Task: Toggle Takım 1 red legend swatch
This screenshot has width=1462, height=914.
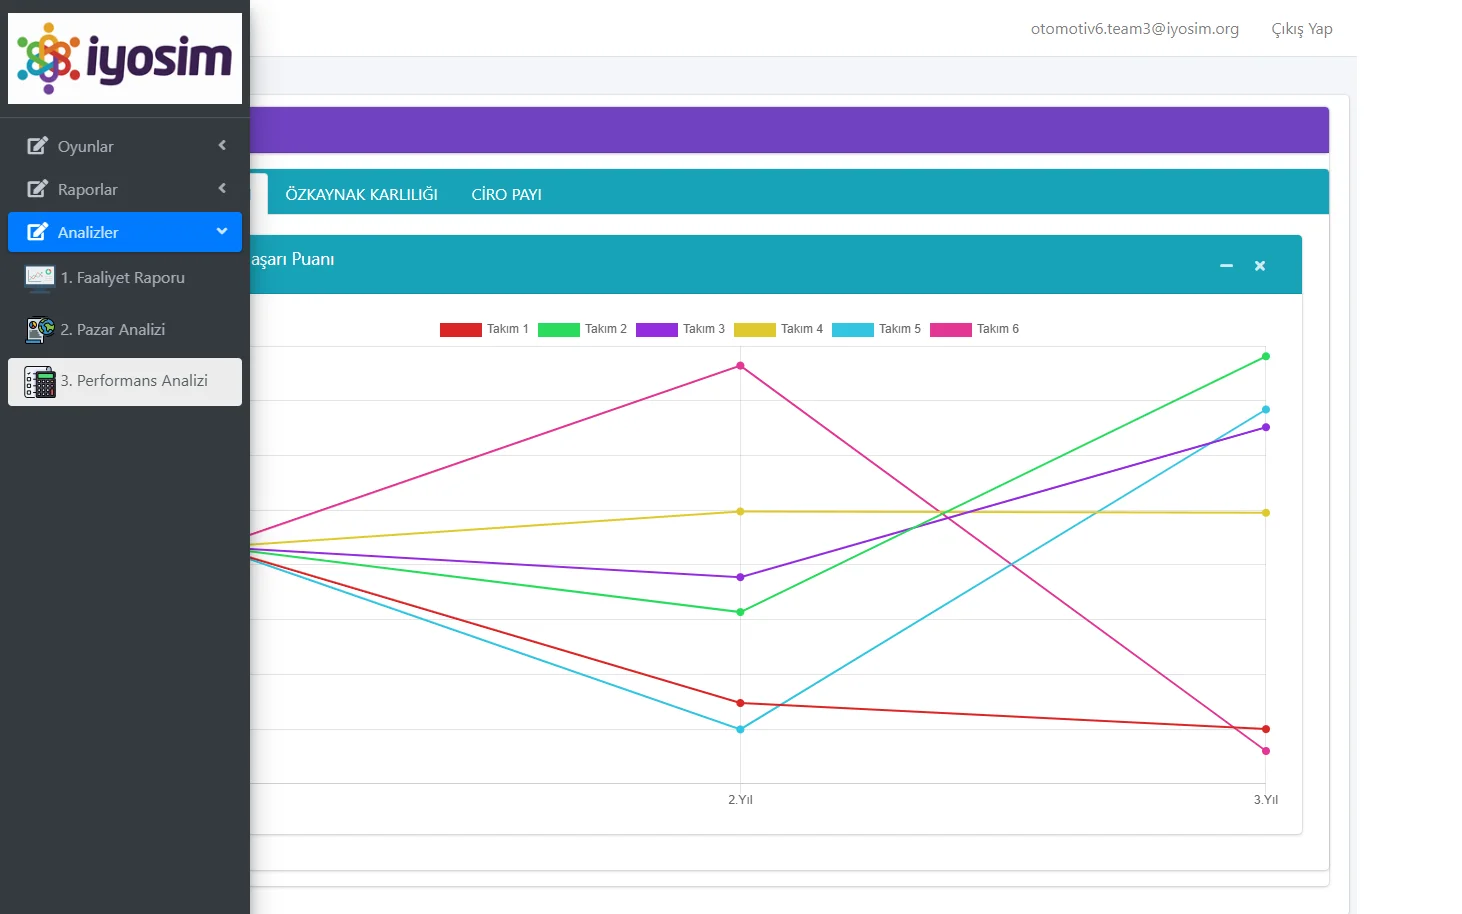Action: point(461,330)
